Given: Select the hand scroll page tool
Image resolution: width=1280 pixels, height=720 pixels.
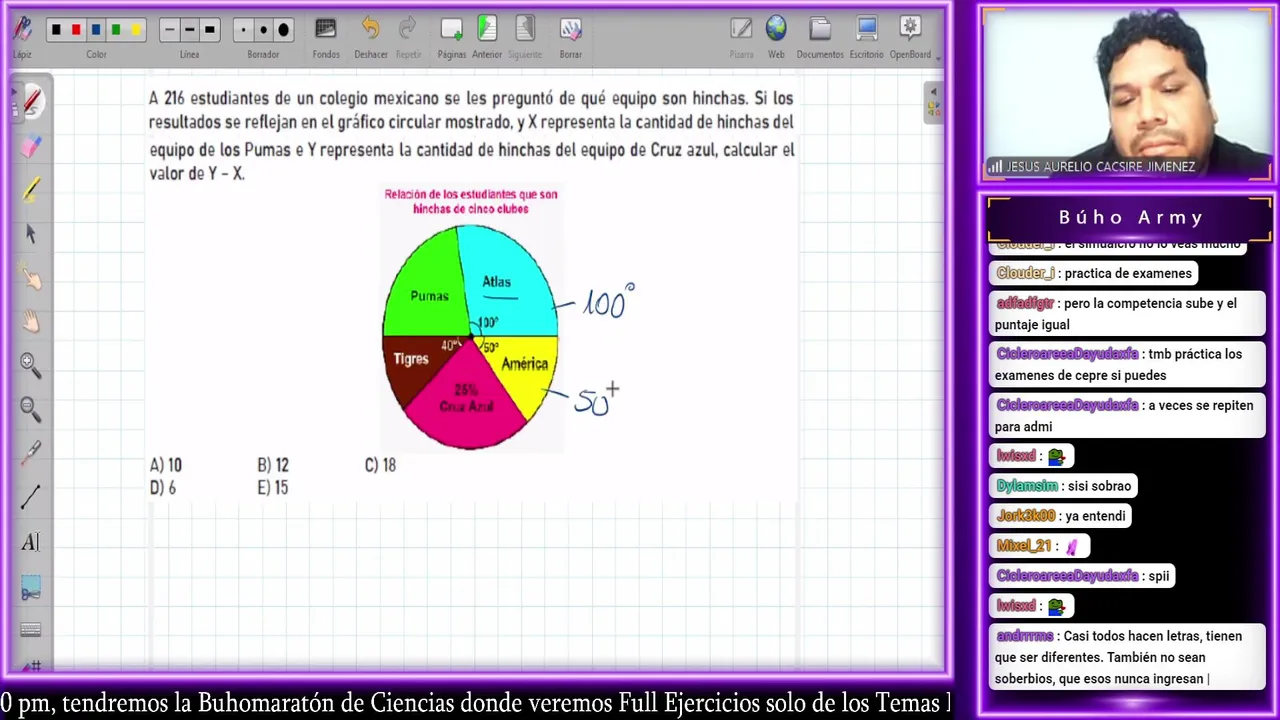Looking at the screenshot, I should coord(31,321).
